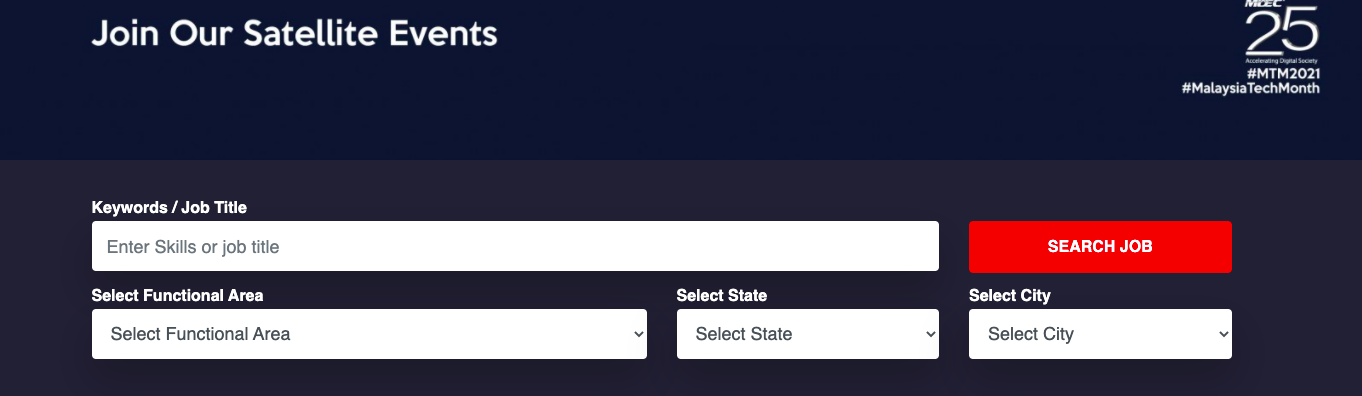The image size is (1362, 396).
Task: Click the empty dark navy banner area
Action: tap(800, 100)
